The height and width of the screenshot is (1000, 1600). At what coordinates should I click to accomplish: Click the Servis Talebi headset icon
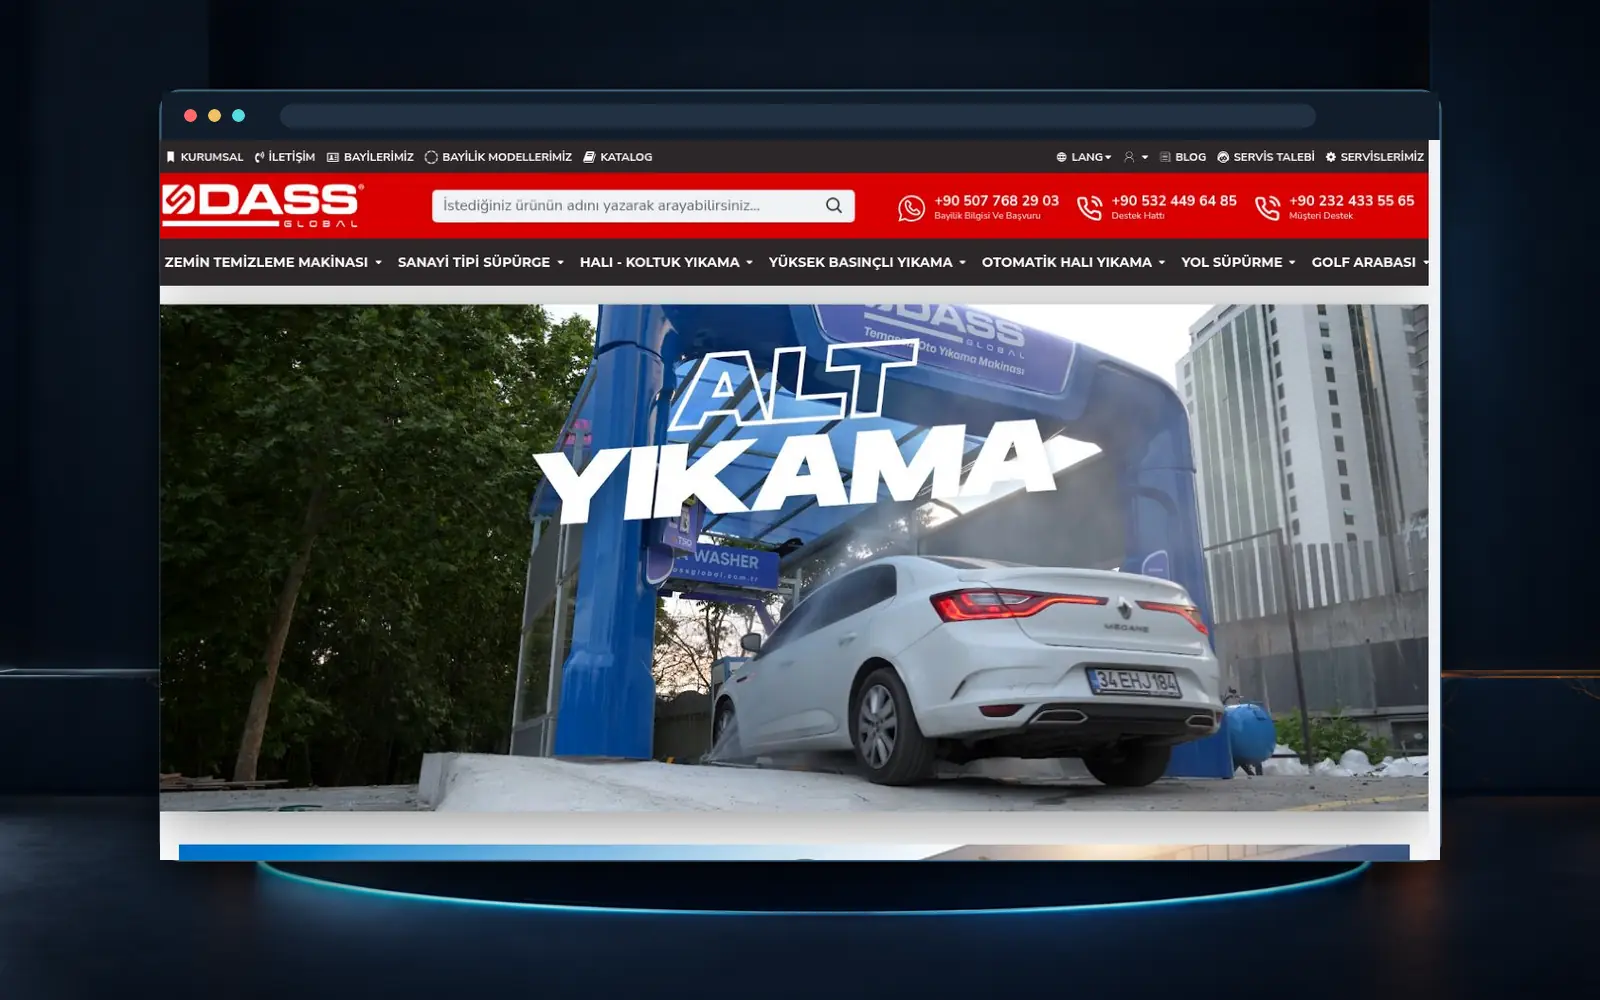(1223, 157)
